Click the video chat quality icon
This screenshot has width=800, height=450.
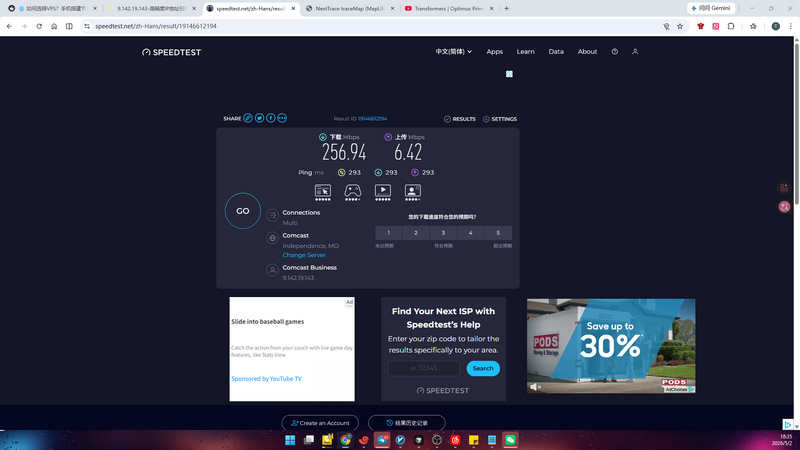pyautogui.click(x=413, y=191)
